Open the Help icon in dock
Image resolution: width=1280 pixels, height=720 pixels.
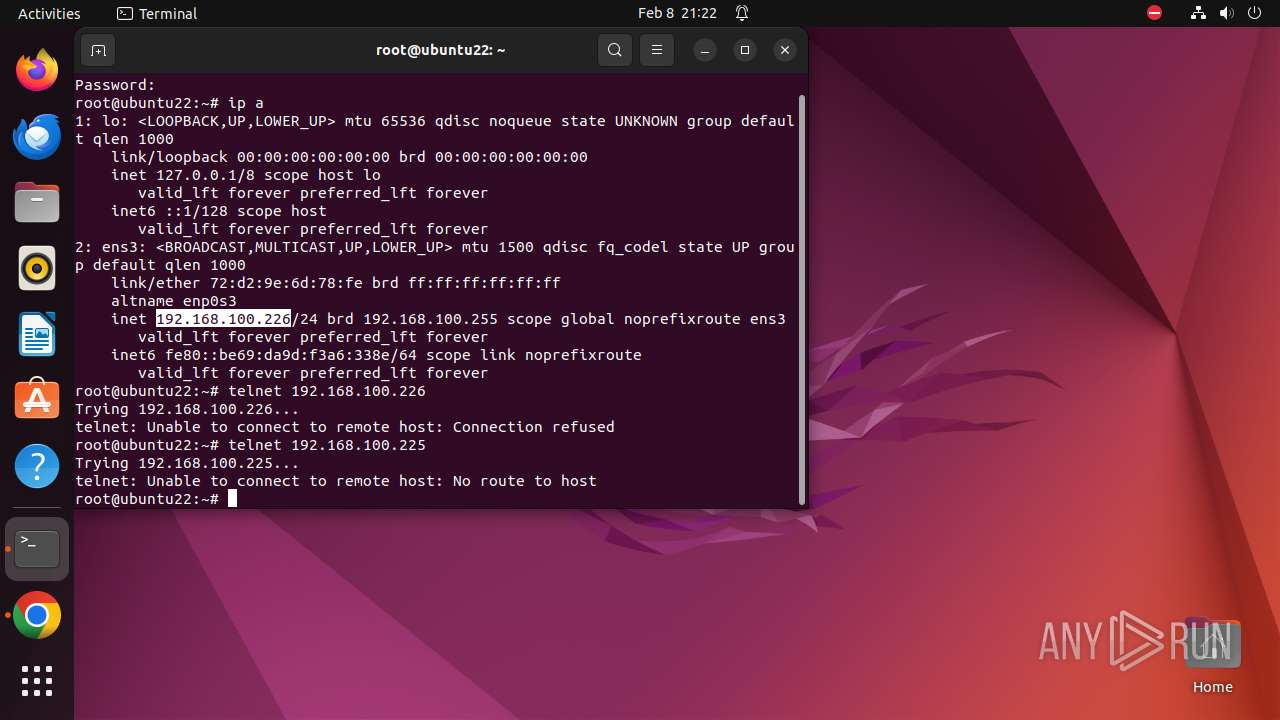click(37, 466)
